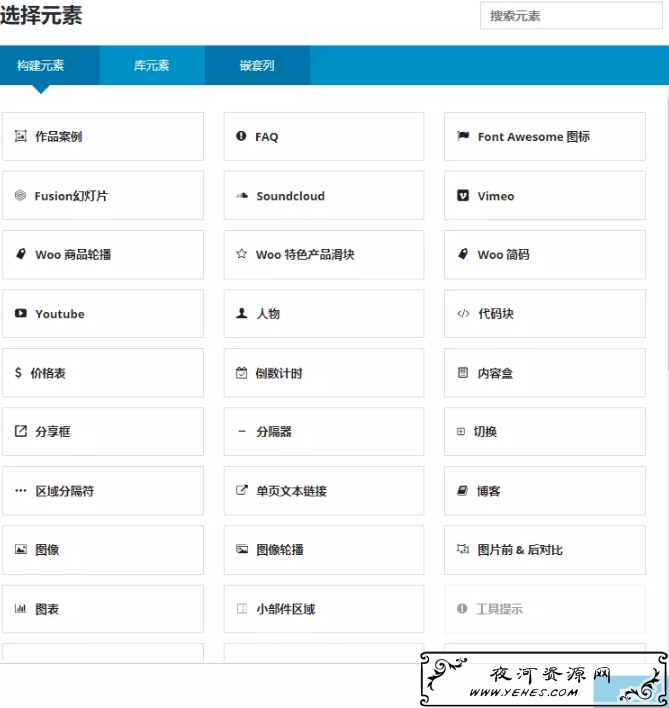Screen dimensions: 669x708
Task: Click the Vimeo logo icon
Action: tap(463, 196)
